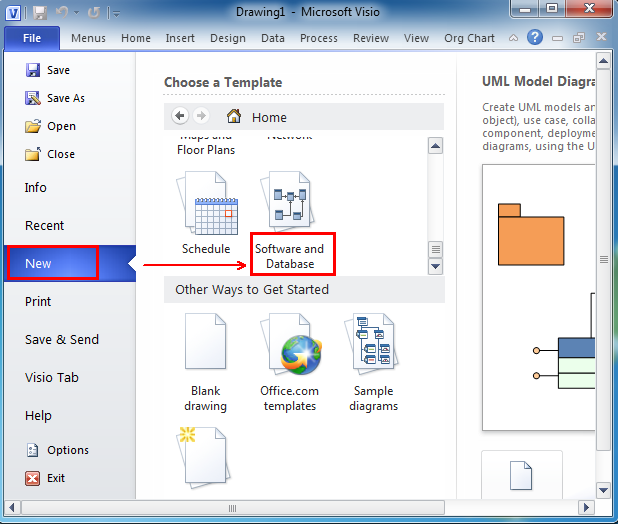Click the blank document icon below preview
This screenshot has height=524, width=618.
(x=521, y=476)
